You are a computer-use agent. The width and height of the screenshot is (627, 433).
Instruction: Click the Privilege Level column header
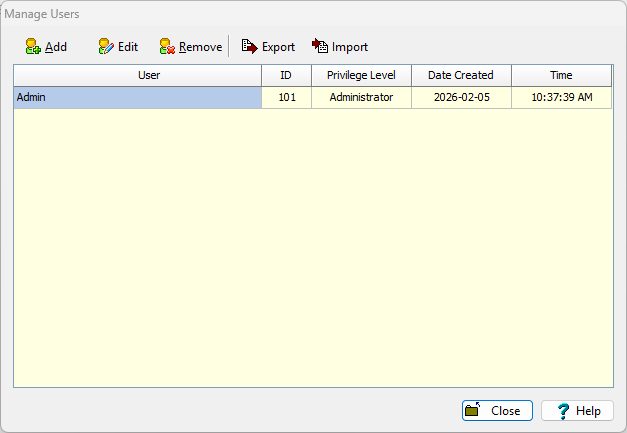click(361, 75)
